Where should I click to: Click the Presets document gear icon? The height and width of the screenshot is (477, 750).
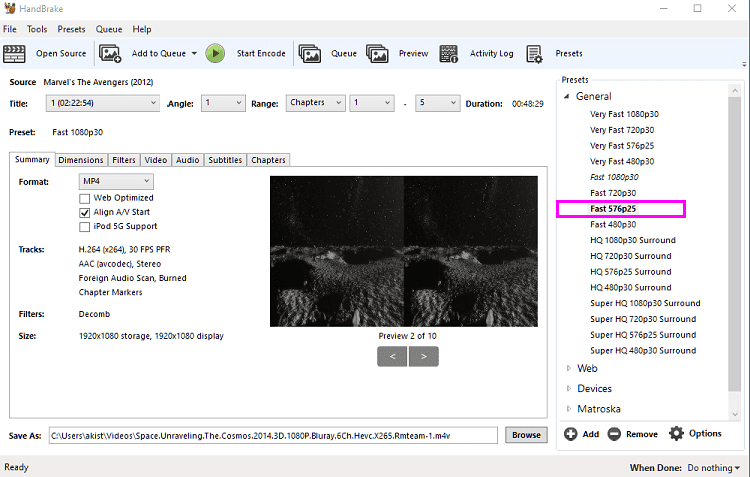(534, 54)
